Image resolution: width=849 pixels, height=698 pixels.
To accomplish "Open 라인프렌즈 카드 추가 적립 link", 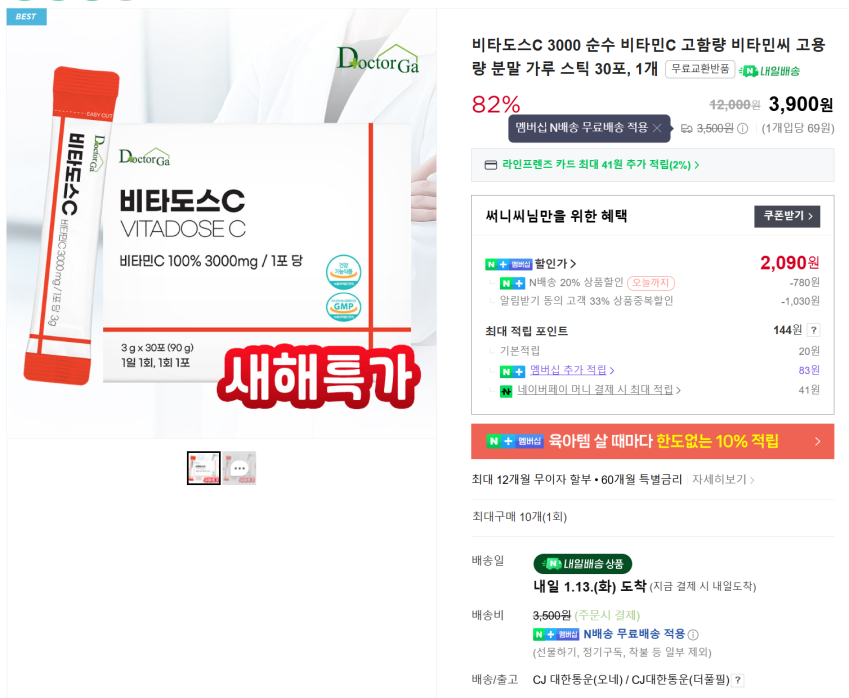I will (600, 165).
